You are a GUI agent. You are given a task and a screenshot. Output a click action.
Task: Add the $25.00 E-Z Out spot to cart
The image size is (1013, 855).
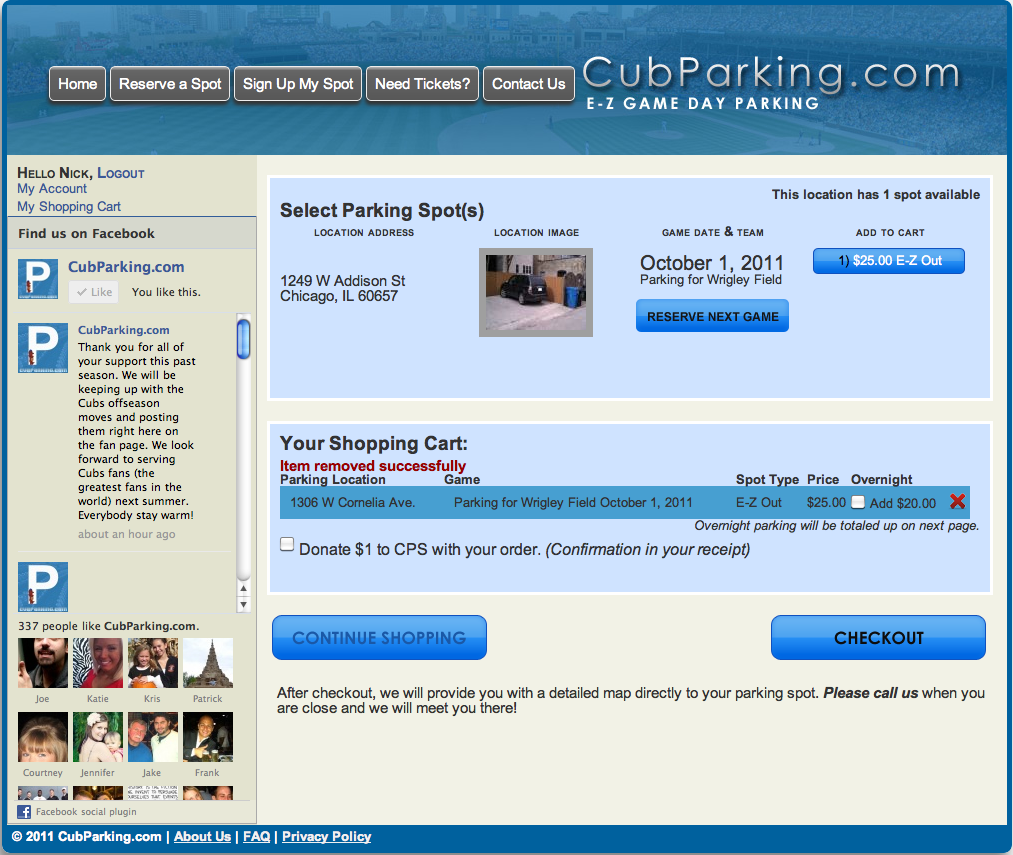pos(889,261)
